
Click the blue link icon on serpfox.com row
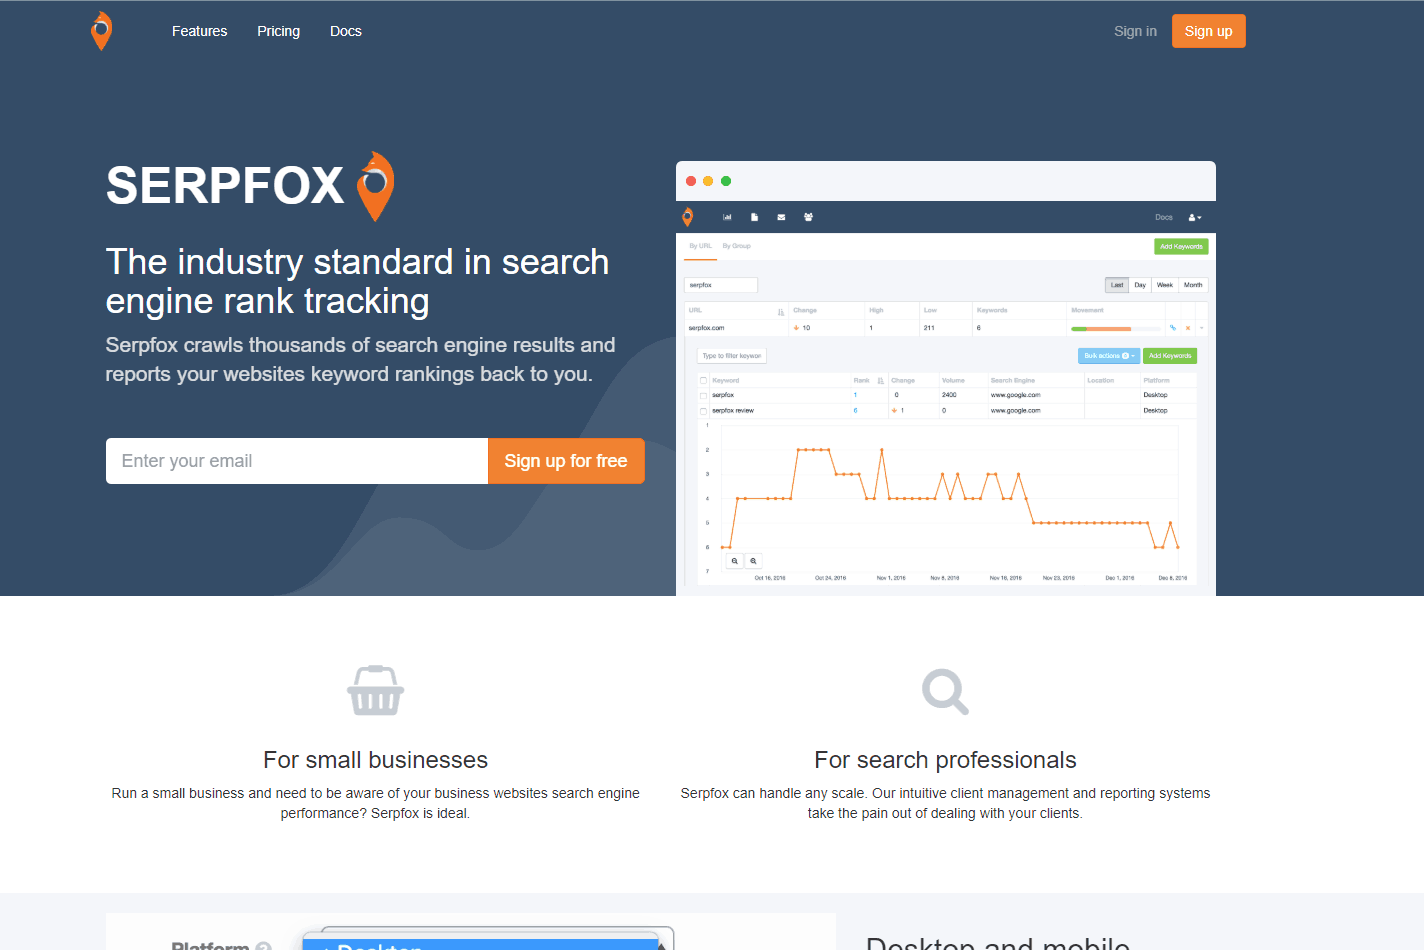tap(1173, 328)
